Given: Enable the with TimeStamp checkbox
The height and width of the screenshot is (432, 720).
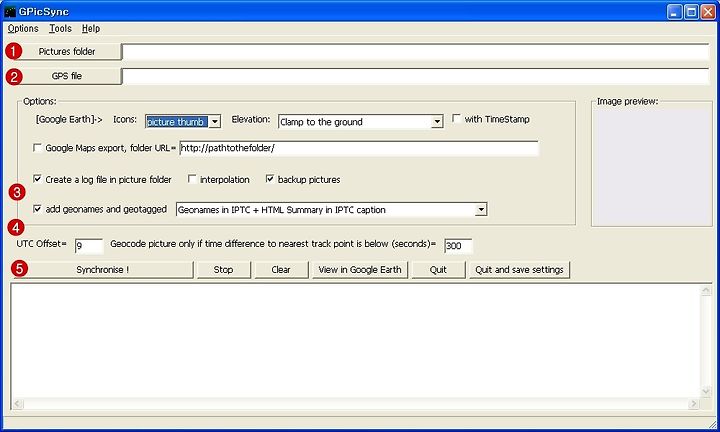Looking at the screenshot, I should pyautogui.click(x=456, y=118).
